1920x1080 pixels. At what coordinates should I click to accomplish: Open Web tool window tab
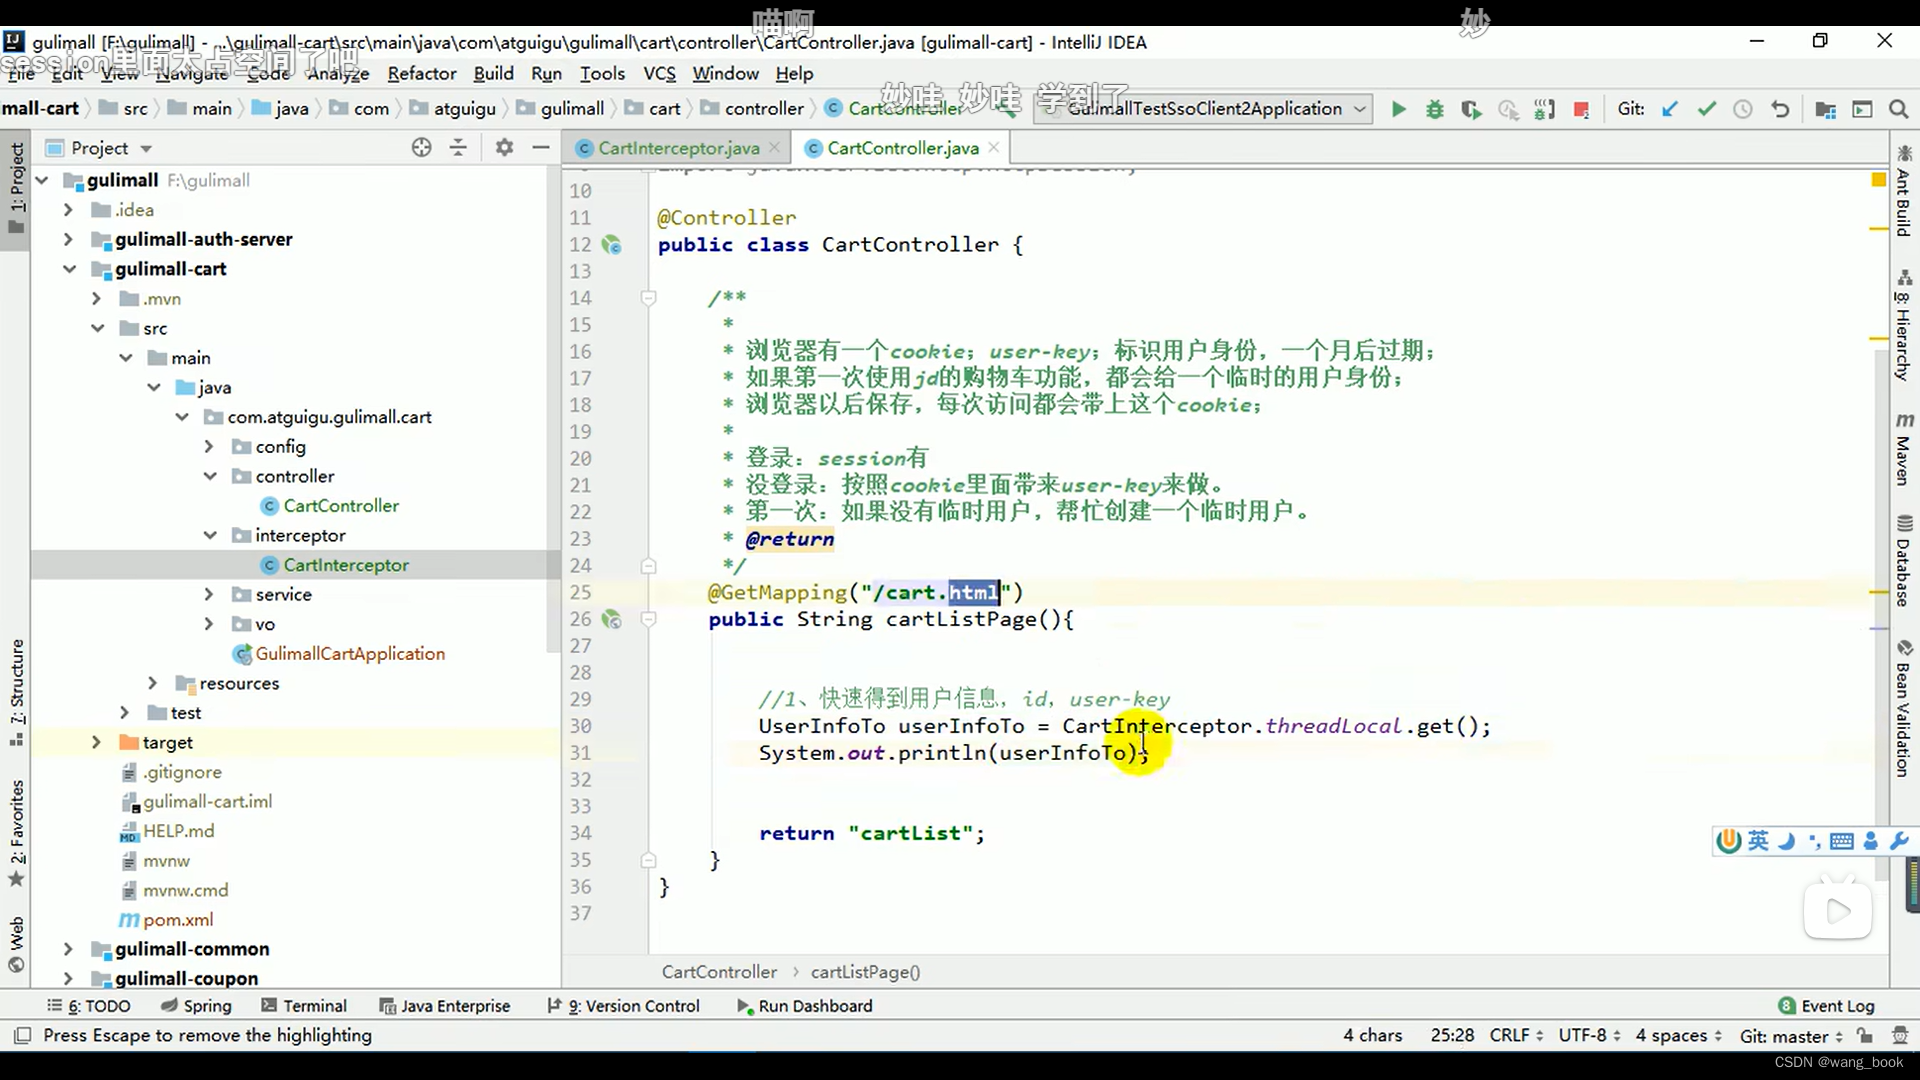tap(17, 944)
